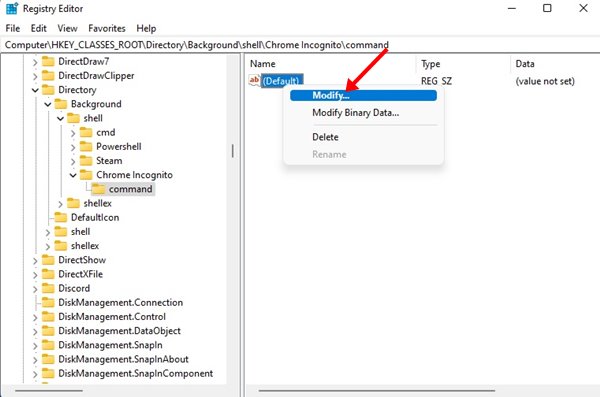Click the Powershell folder icon

click(x=86, y=146)
